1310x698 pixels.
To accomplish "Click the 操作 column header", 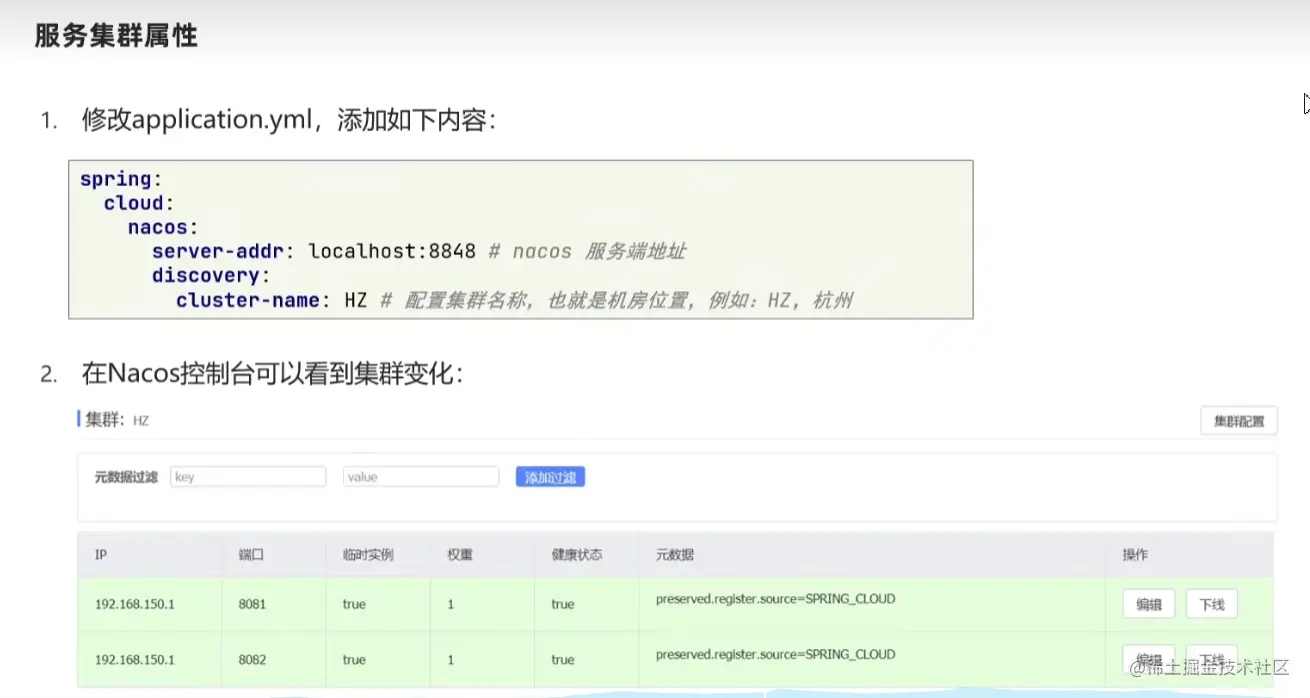I will pyautogui.click(x=1135, y=554).
